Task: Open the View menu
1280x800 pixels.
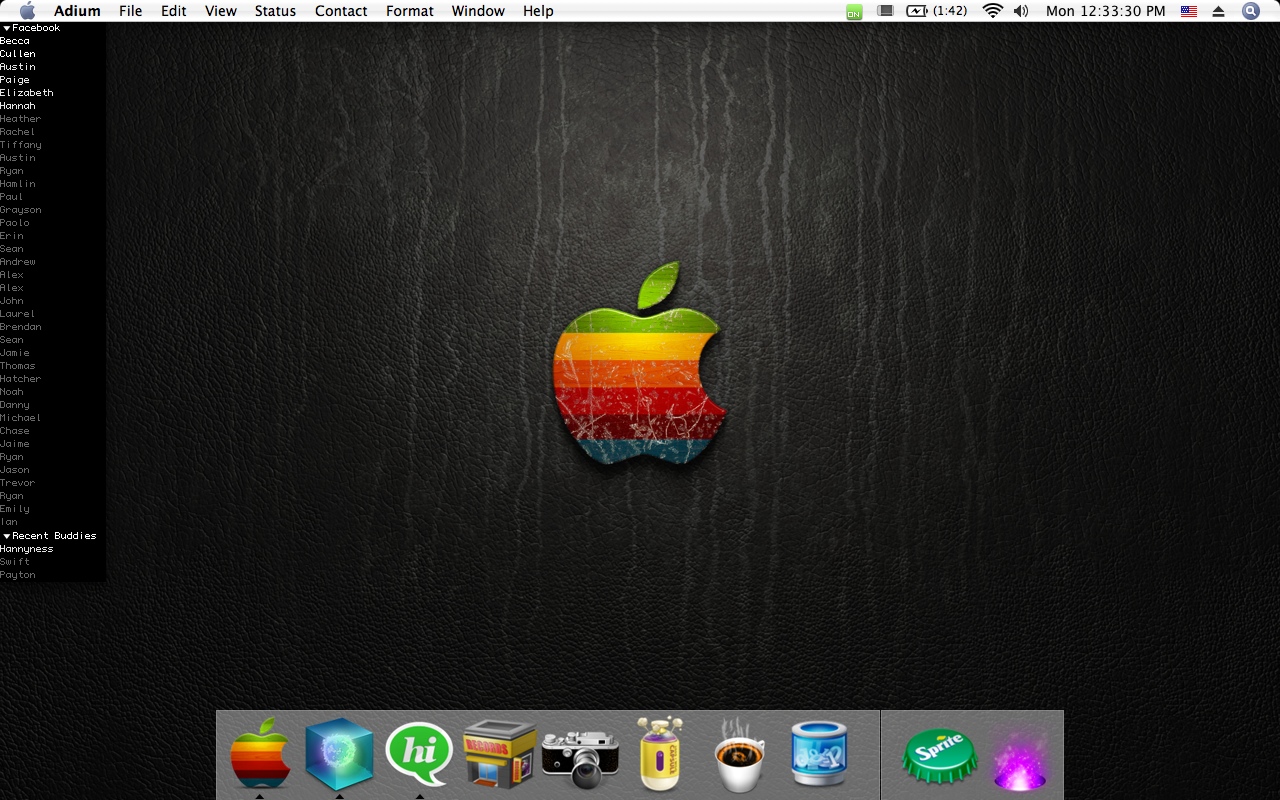Action: click(221, 11)
